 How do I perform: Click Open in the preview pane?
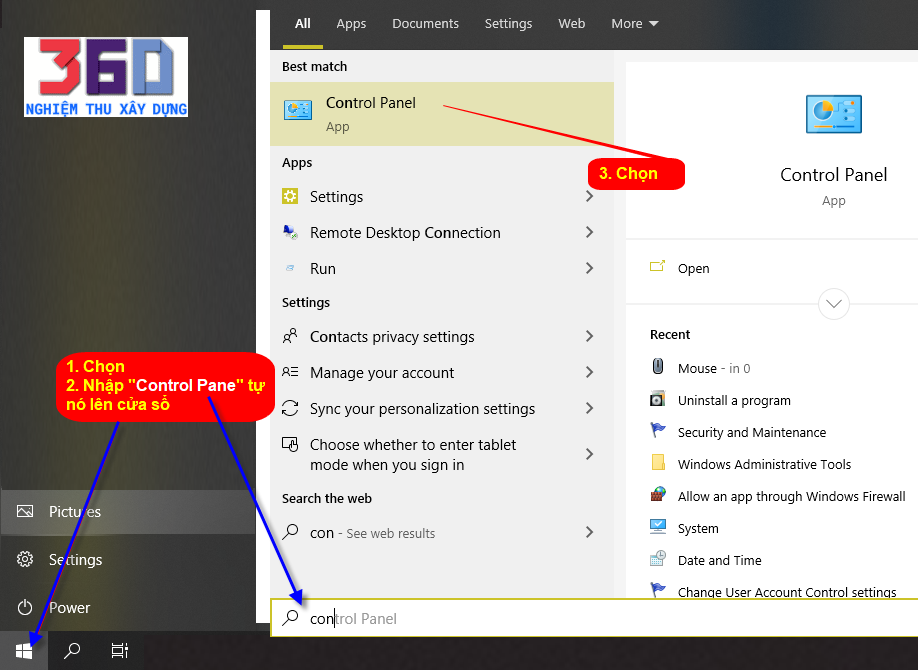(692, 269)
